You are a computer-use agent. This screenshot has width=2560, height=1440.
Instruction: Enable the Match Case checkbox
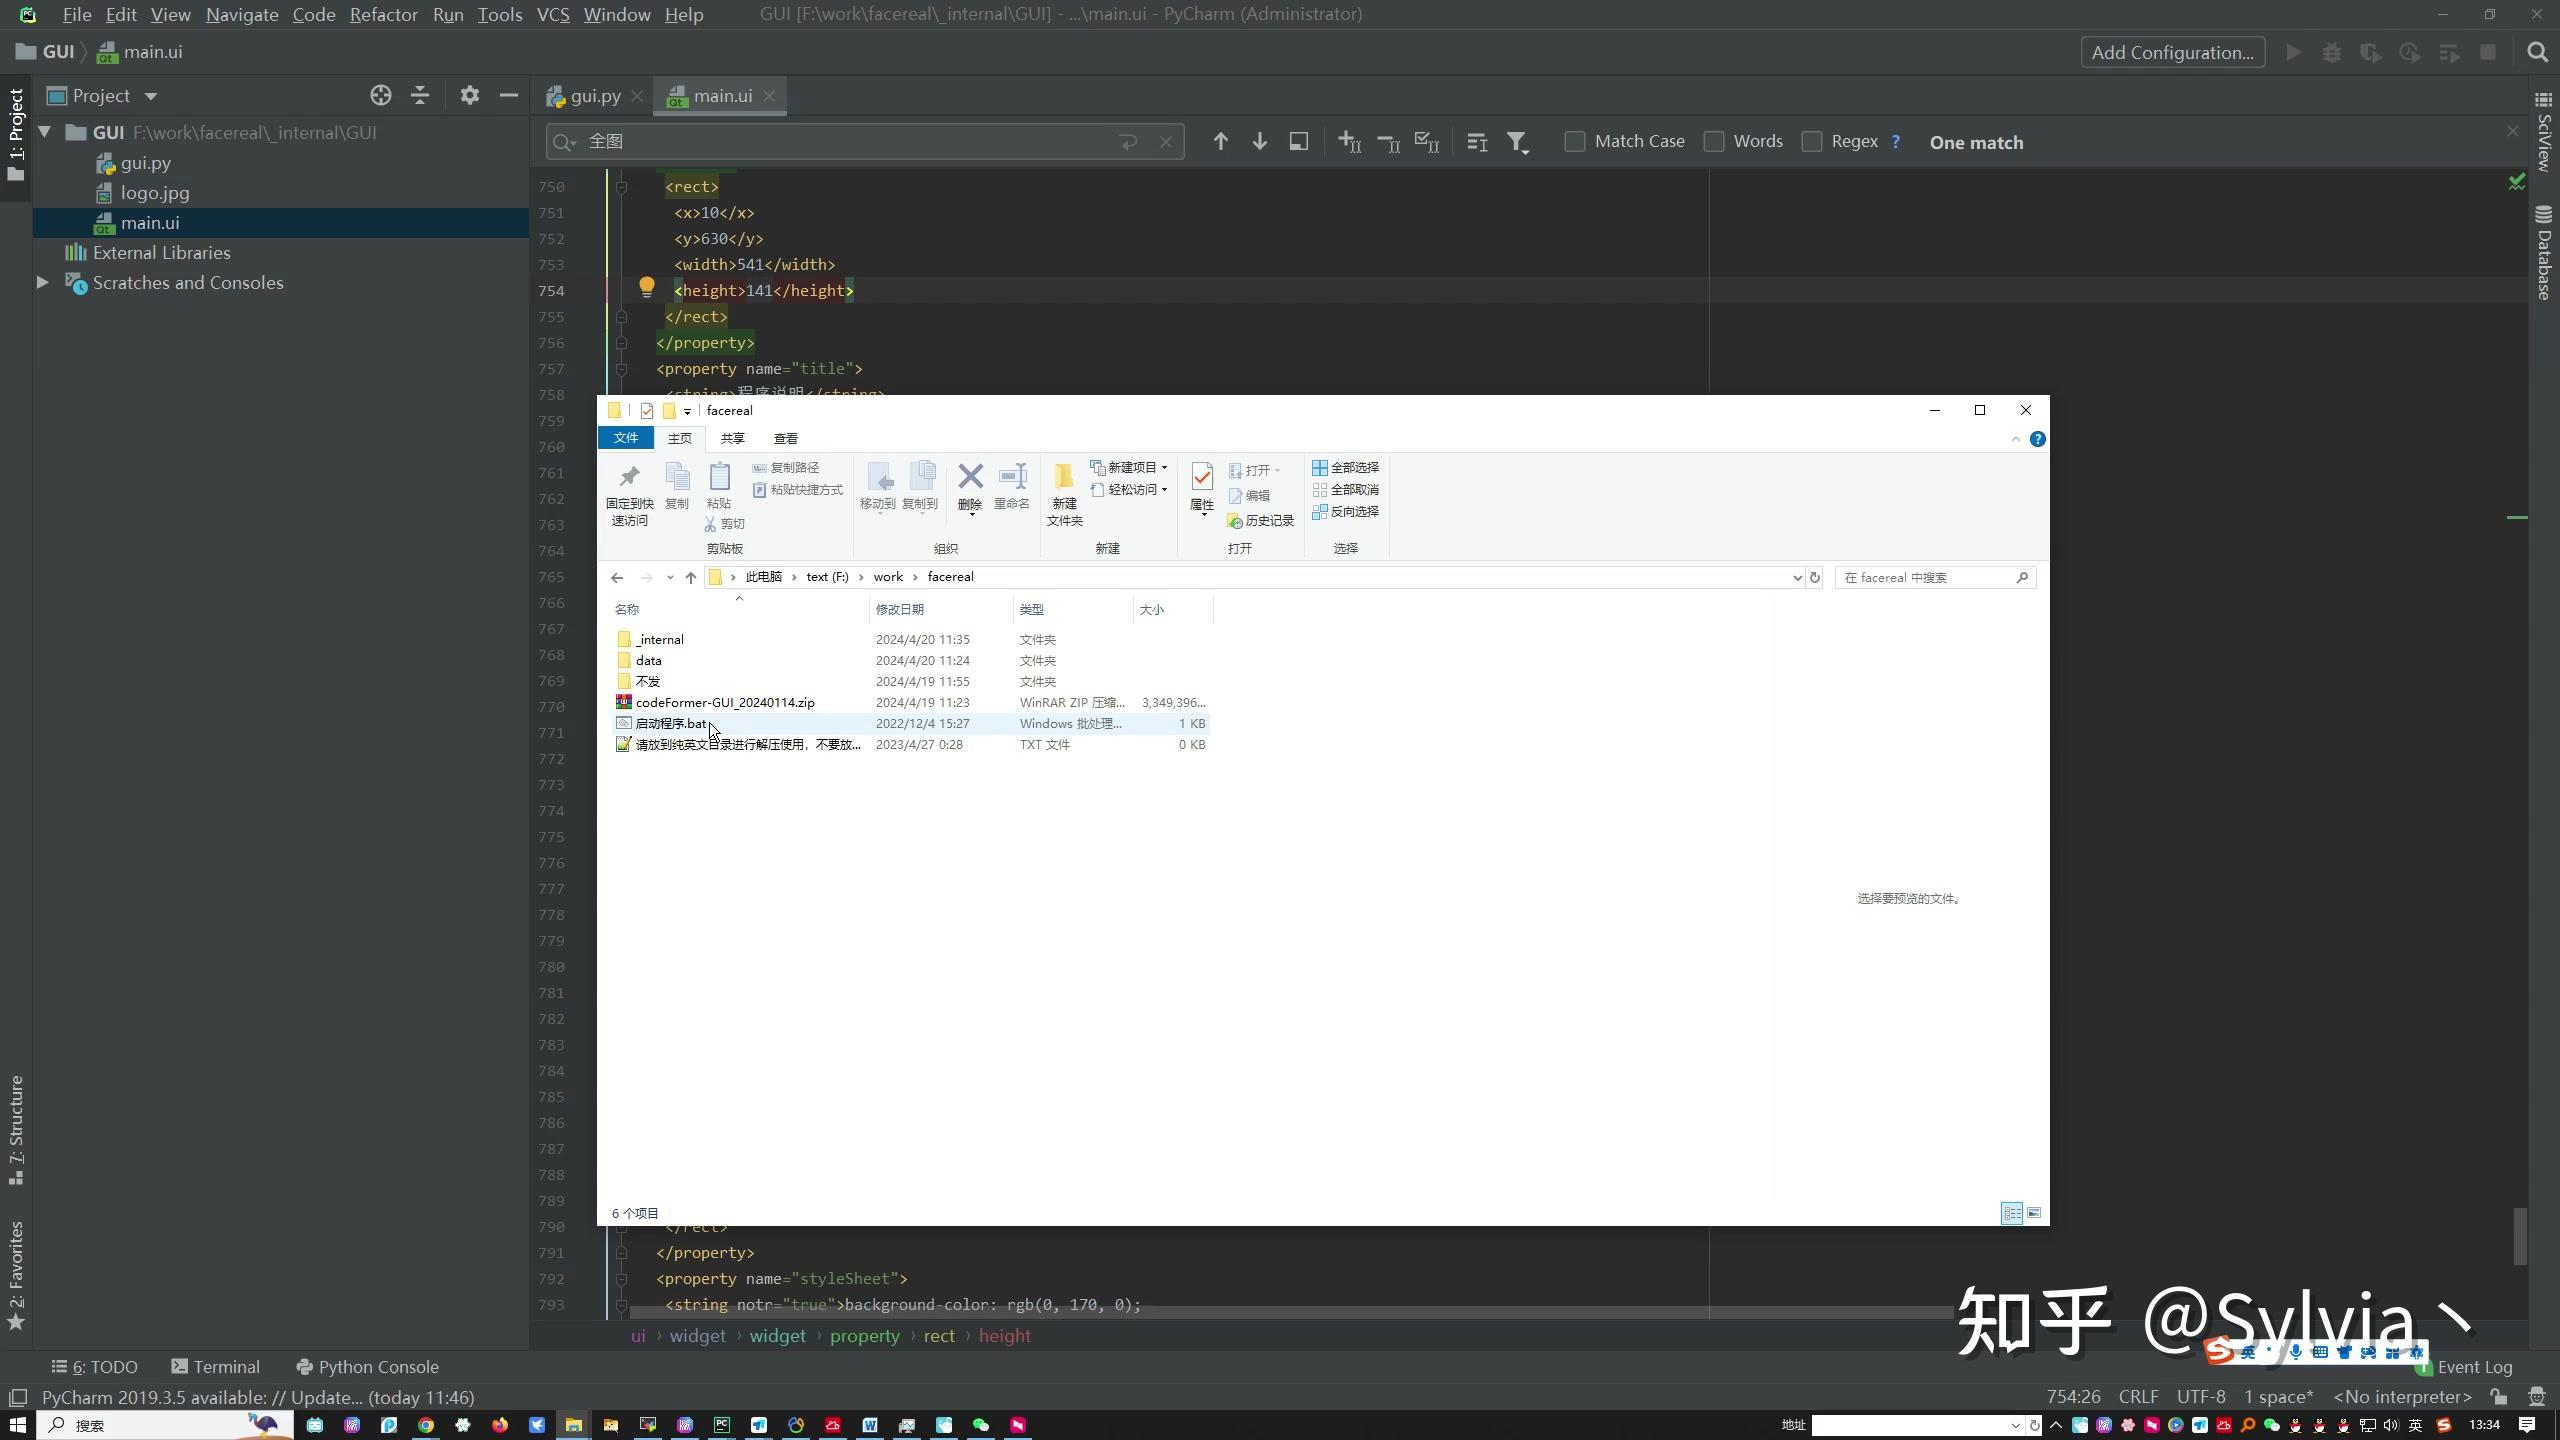[x=1575, y=142]
